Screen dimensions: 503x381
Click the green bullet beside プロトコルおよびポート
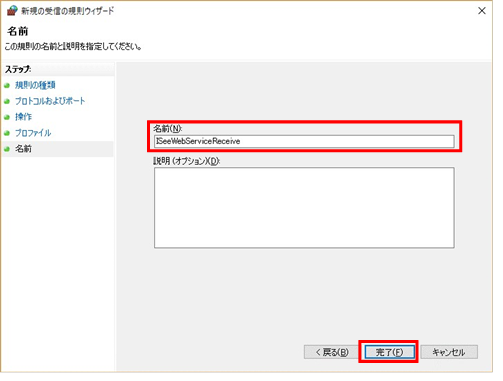coord(7,101)
